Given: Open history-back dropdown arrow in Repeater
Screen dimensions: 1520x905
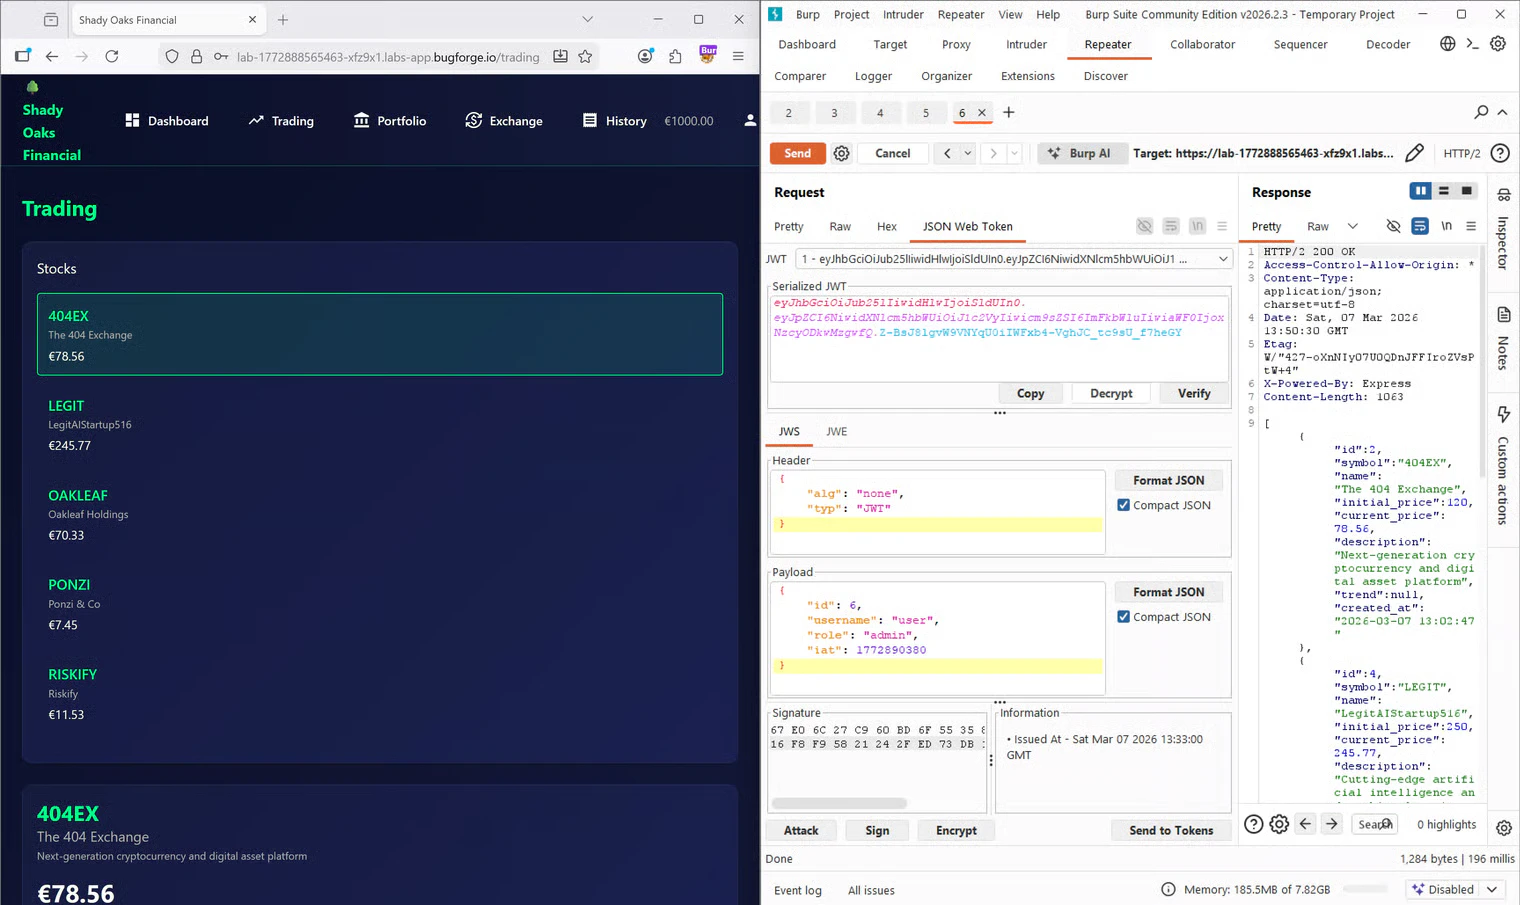Looking at the screenshot, I should pyautogui.click(x=968, y=153).
